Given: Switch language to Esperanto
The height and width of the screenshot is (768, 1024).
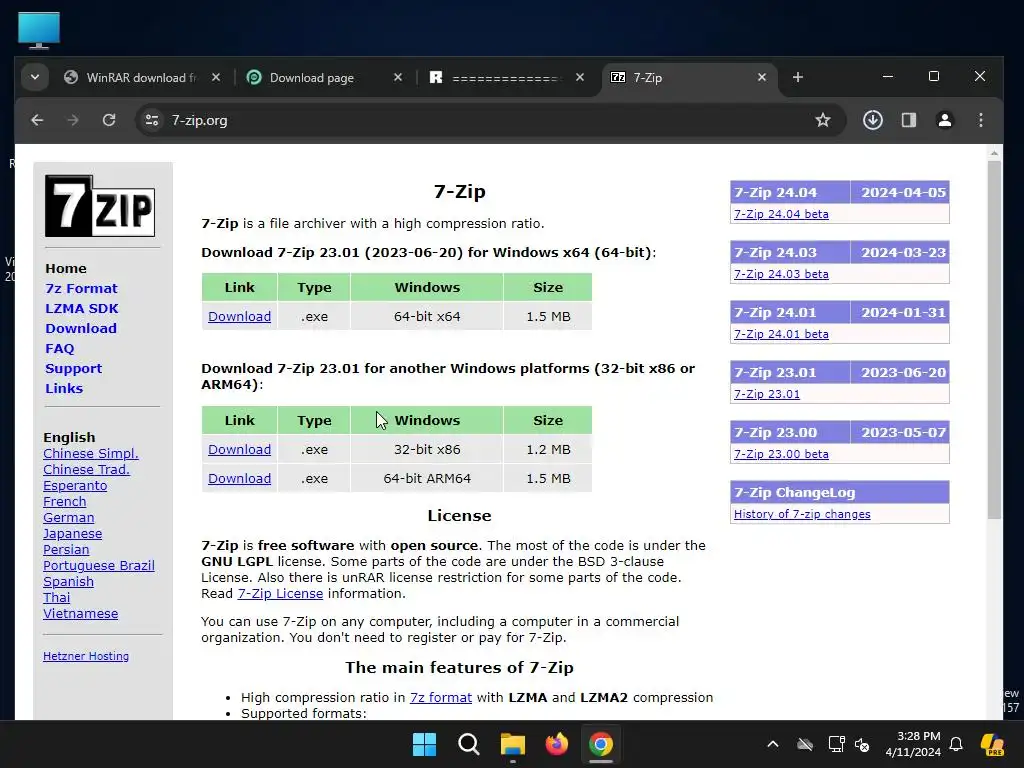Looking at the screenshot, I should 75,486.
